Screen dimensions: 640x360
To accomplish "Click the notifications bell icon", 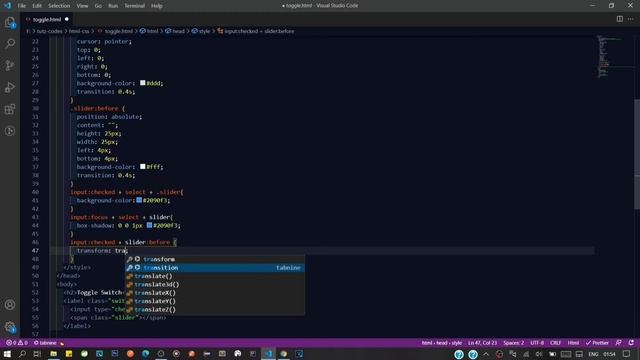I will point(631,343).
